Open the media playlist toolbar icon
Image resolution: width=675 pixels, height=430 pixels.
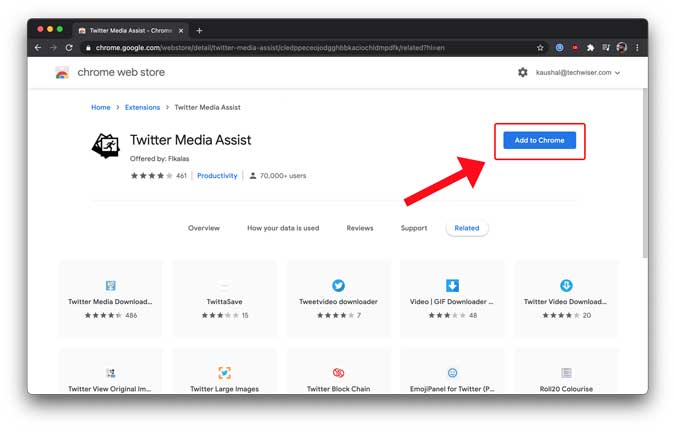point(606,48)
